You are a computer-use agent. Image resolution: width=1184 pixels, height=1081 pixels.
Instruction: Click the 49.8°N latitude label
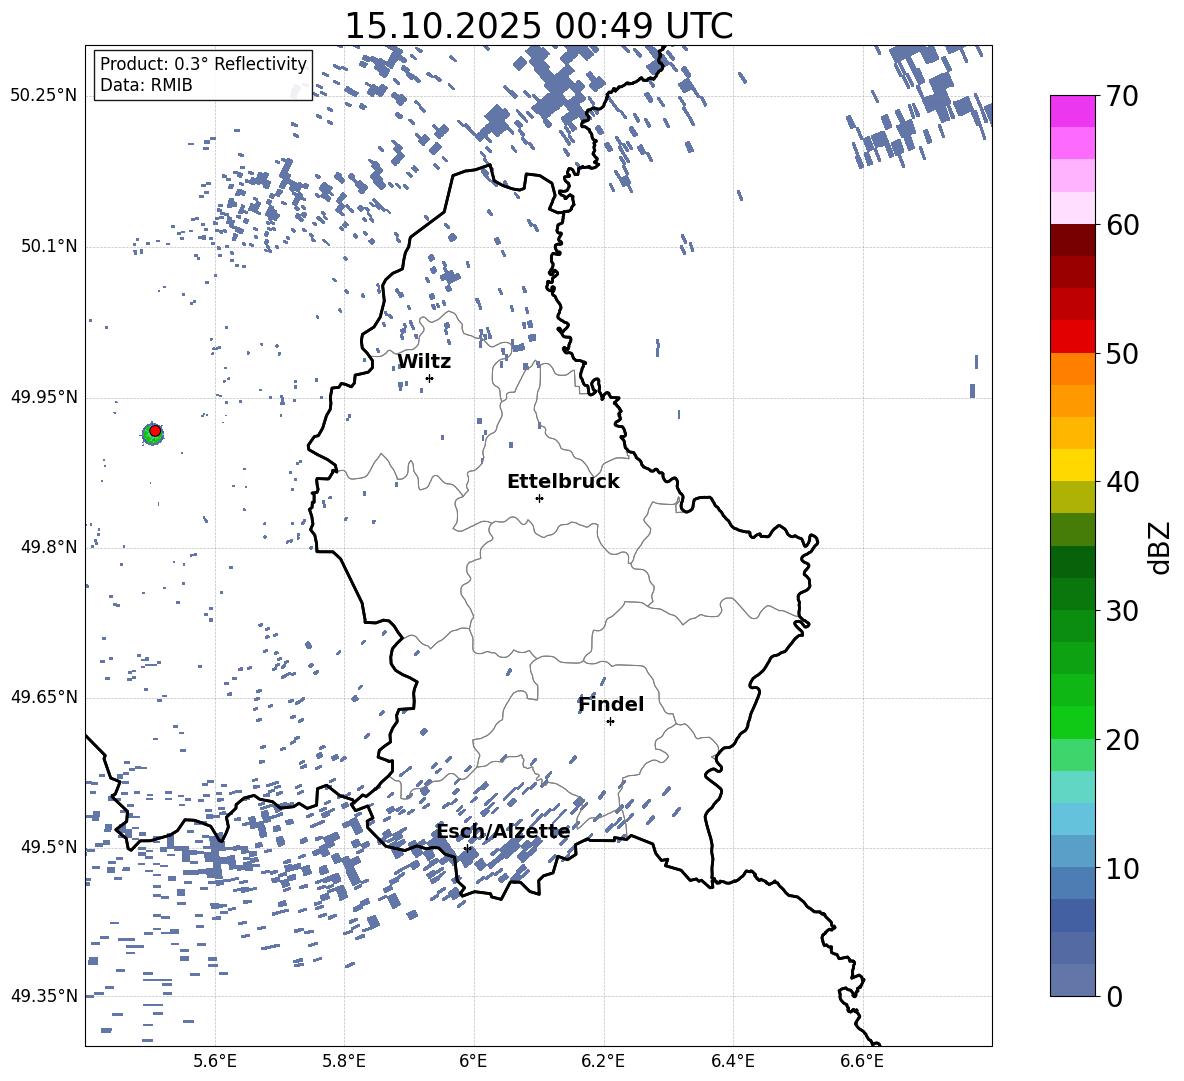49,547
